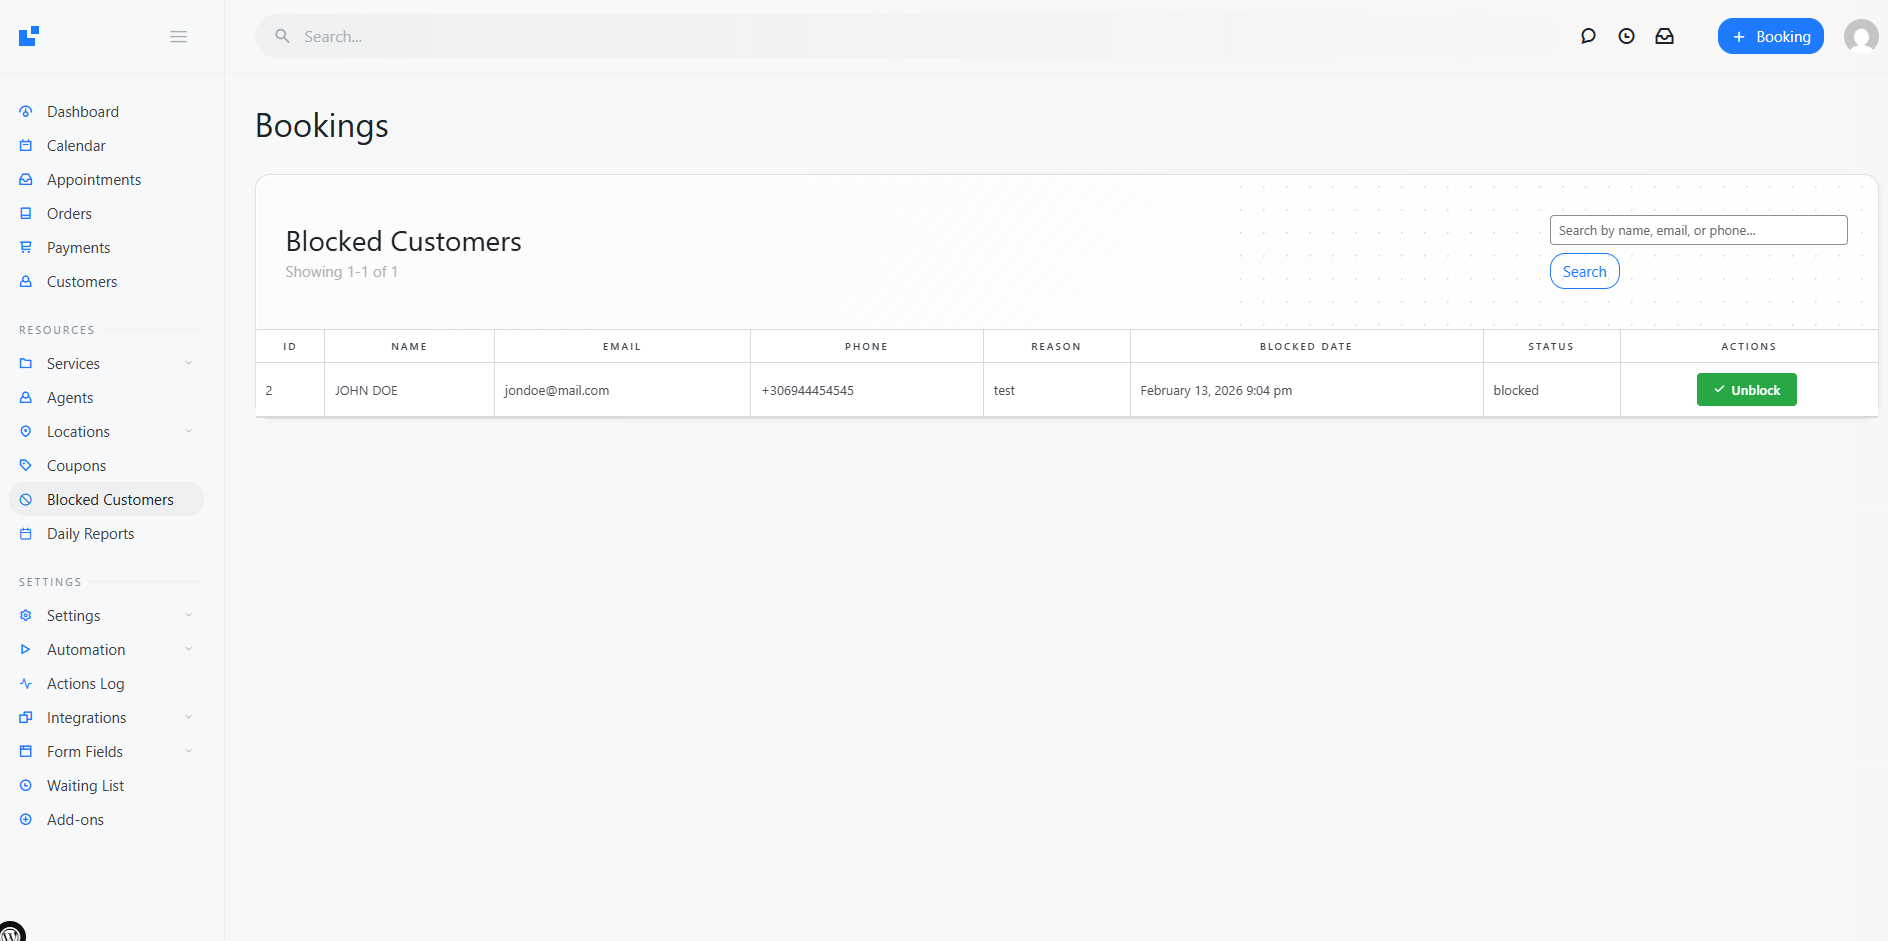1888x941 pixels.
Task: Open the chat bubble icon in top bar
Action: tap(1588, 37)
